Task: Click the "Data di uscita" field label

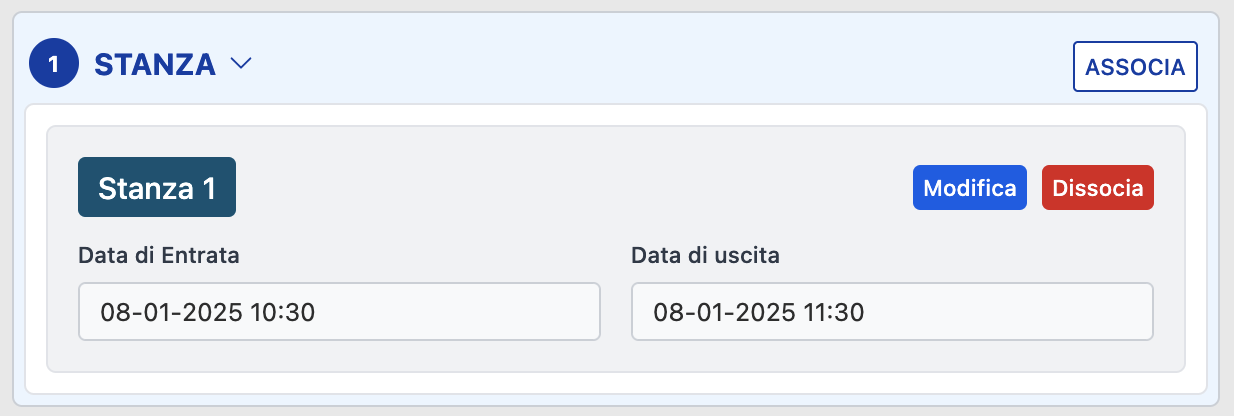Action: pyautogui.click(x=705, y=255)
